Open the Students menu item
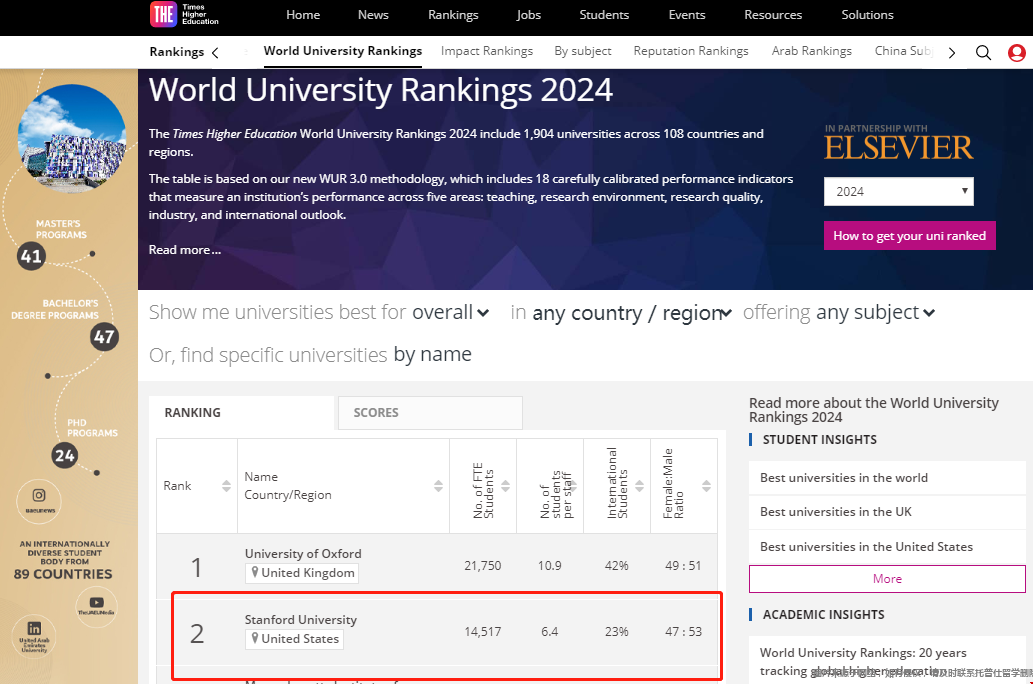The height and width of the screenshot is (684, 1033). (x=604, y=14)
